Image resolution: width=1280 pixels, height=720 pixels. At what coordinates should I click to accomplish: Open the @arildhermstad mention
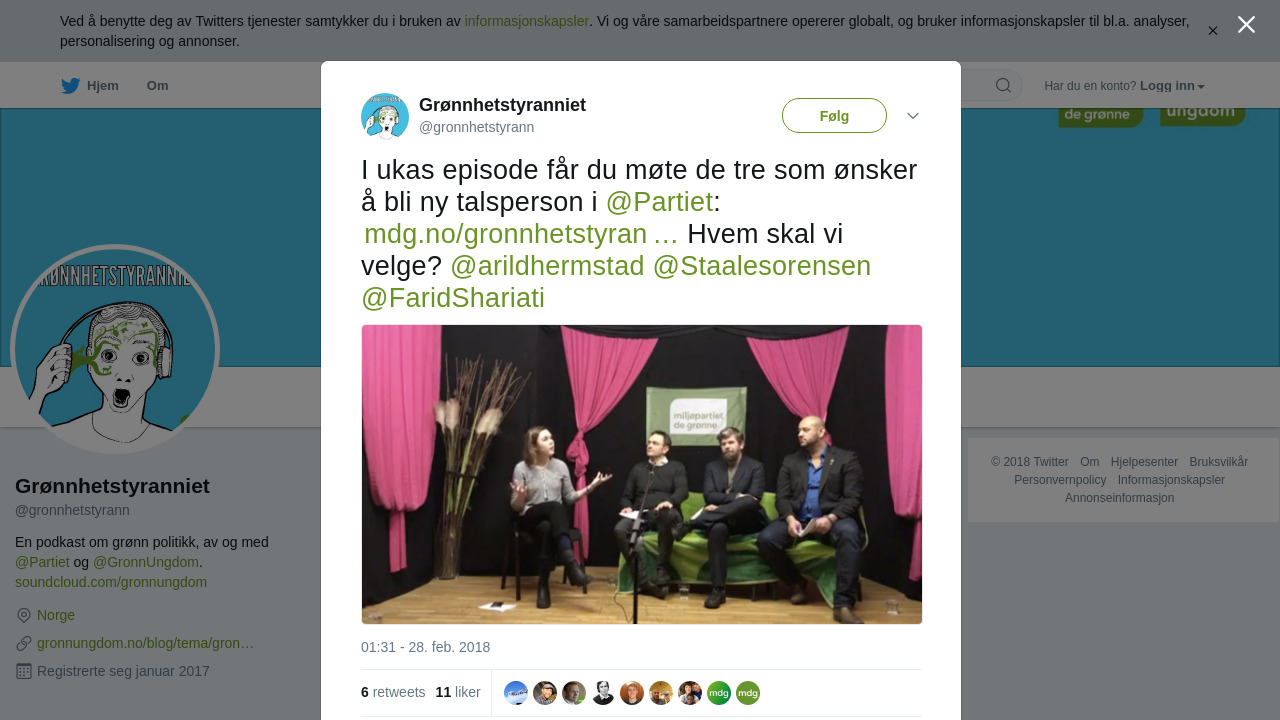coord(547,266)
